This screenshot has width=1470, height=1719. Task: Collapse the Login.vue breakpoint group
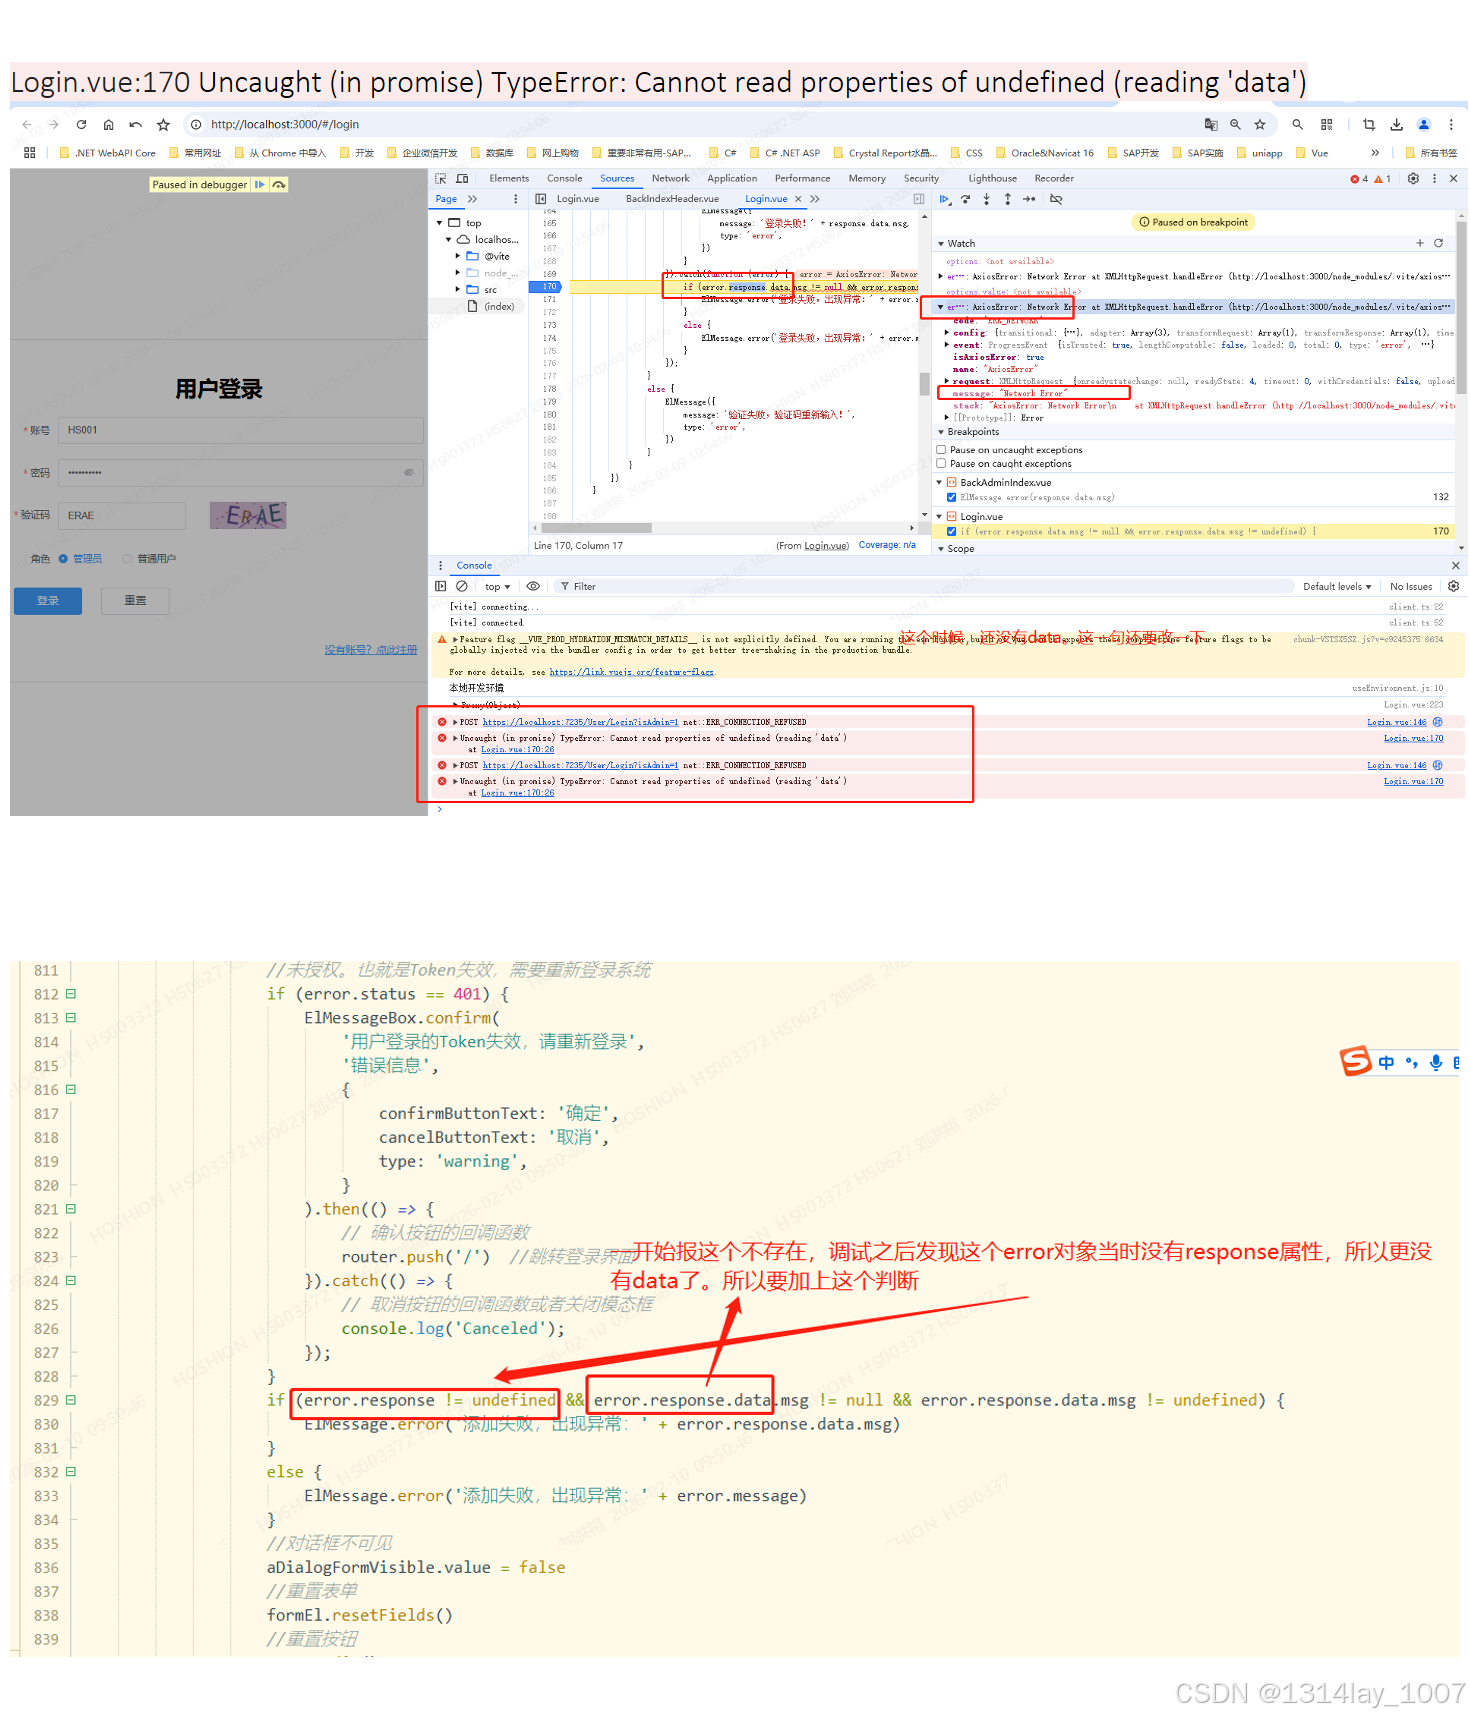939,517
